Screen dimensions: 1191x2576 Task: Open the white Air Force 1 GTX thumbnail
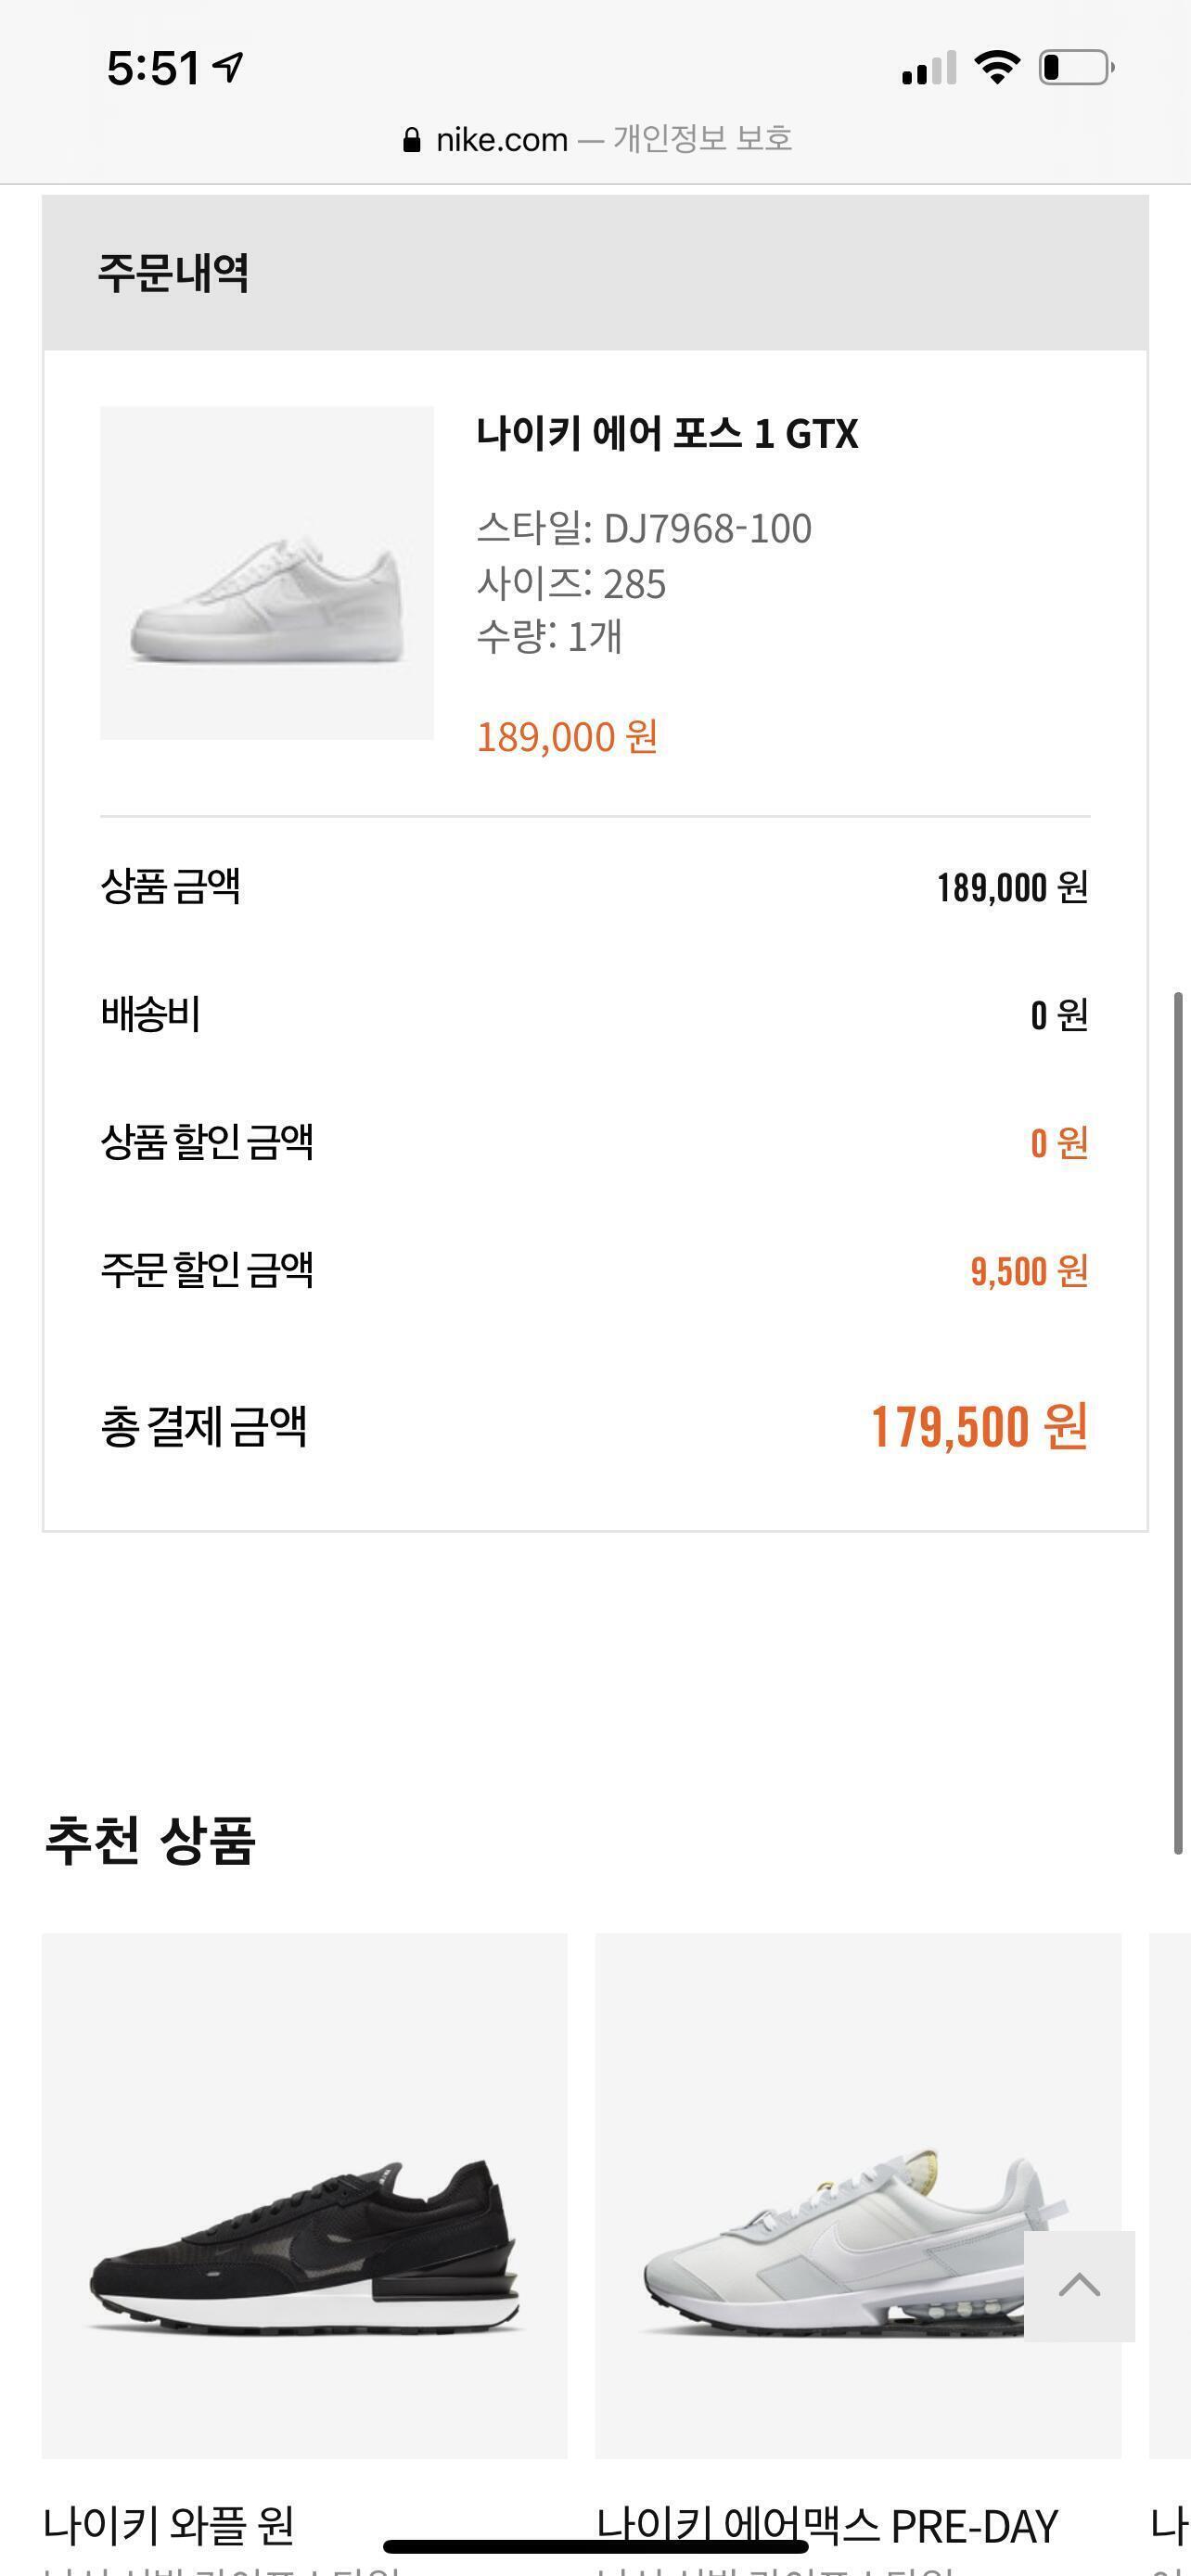(267, 573)
